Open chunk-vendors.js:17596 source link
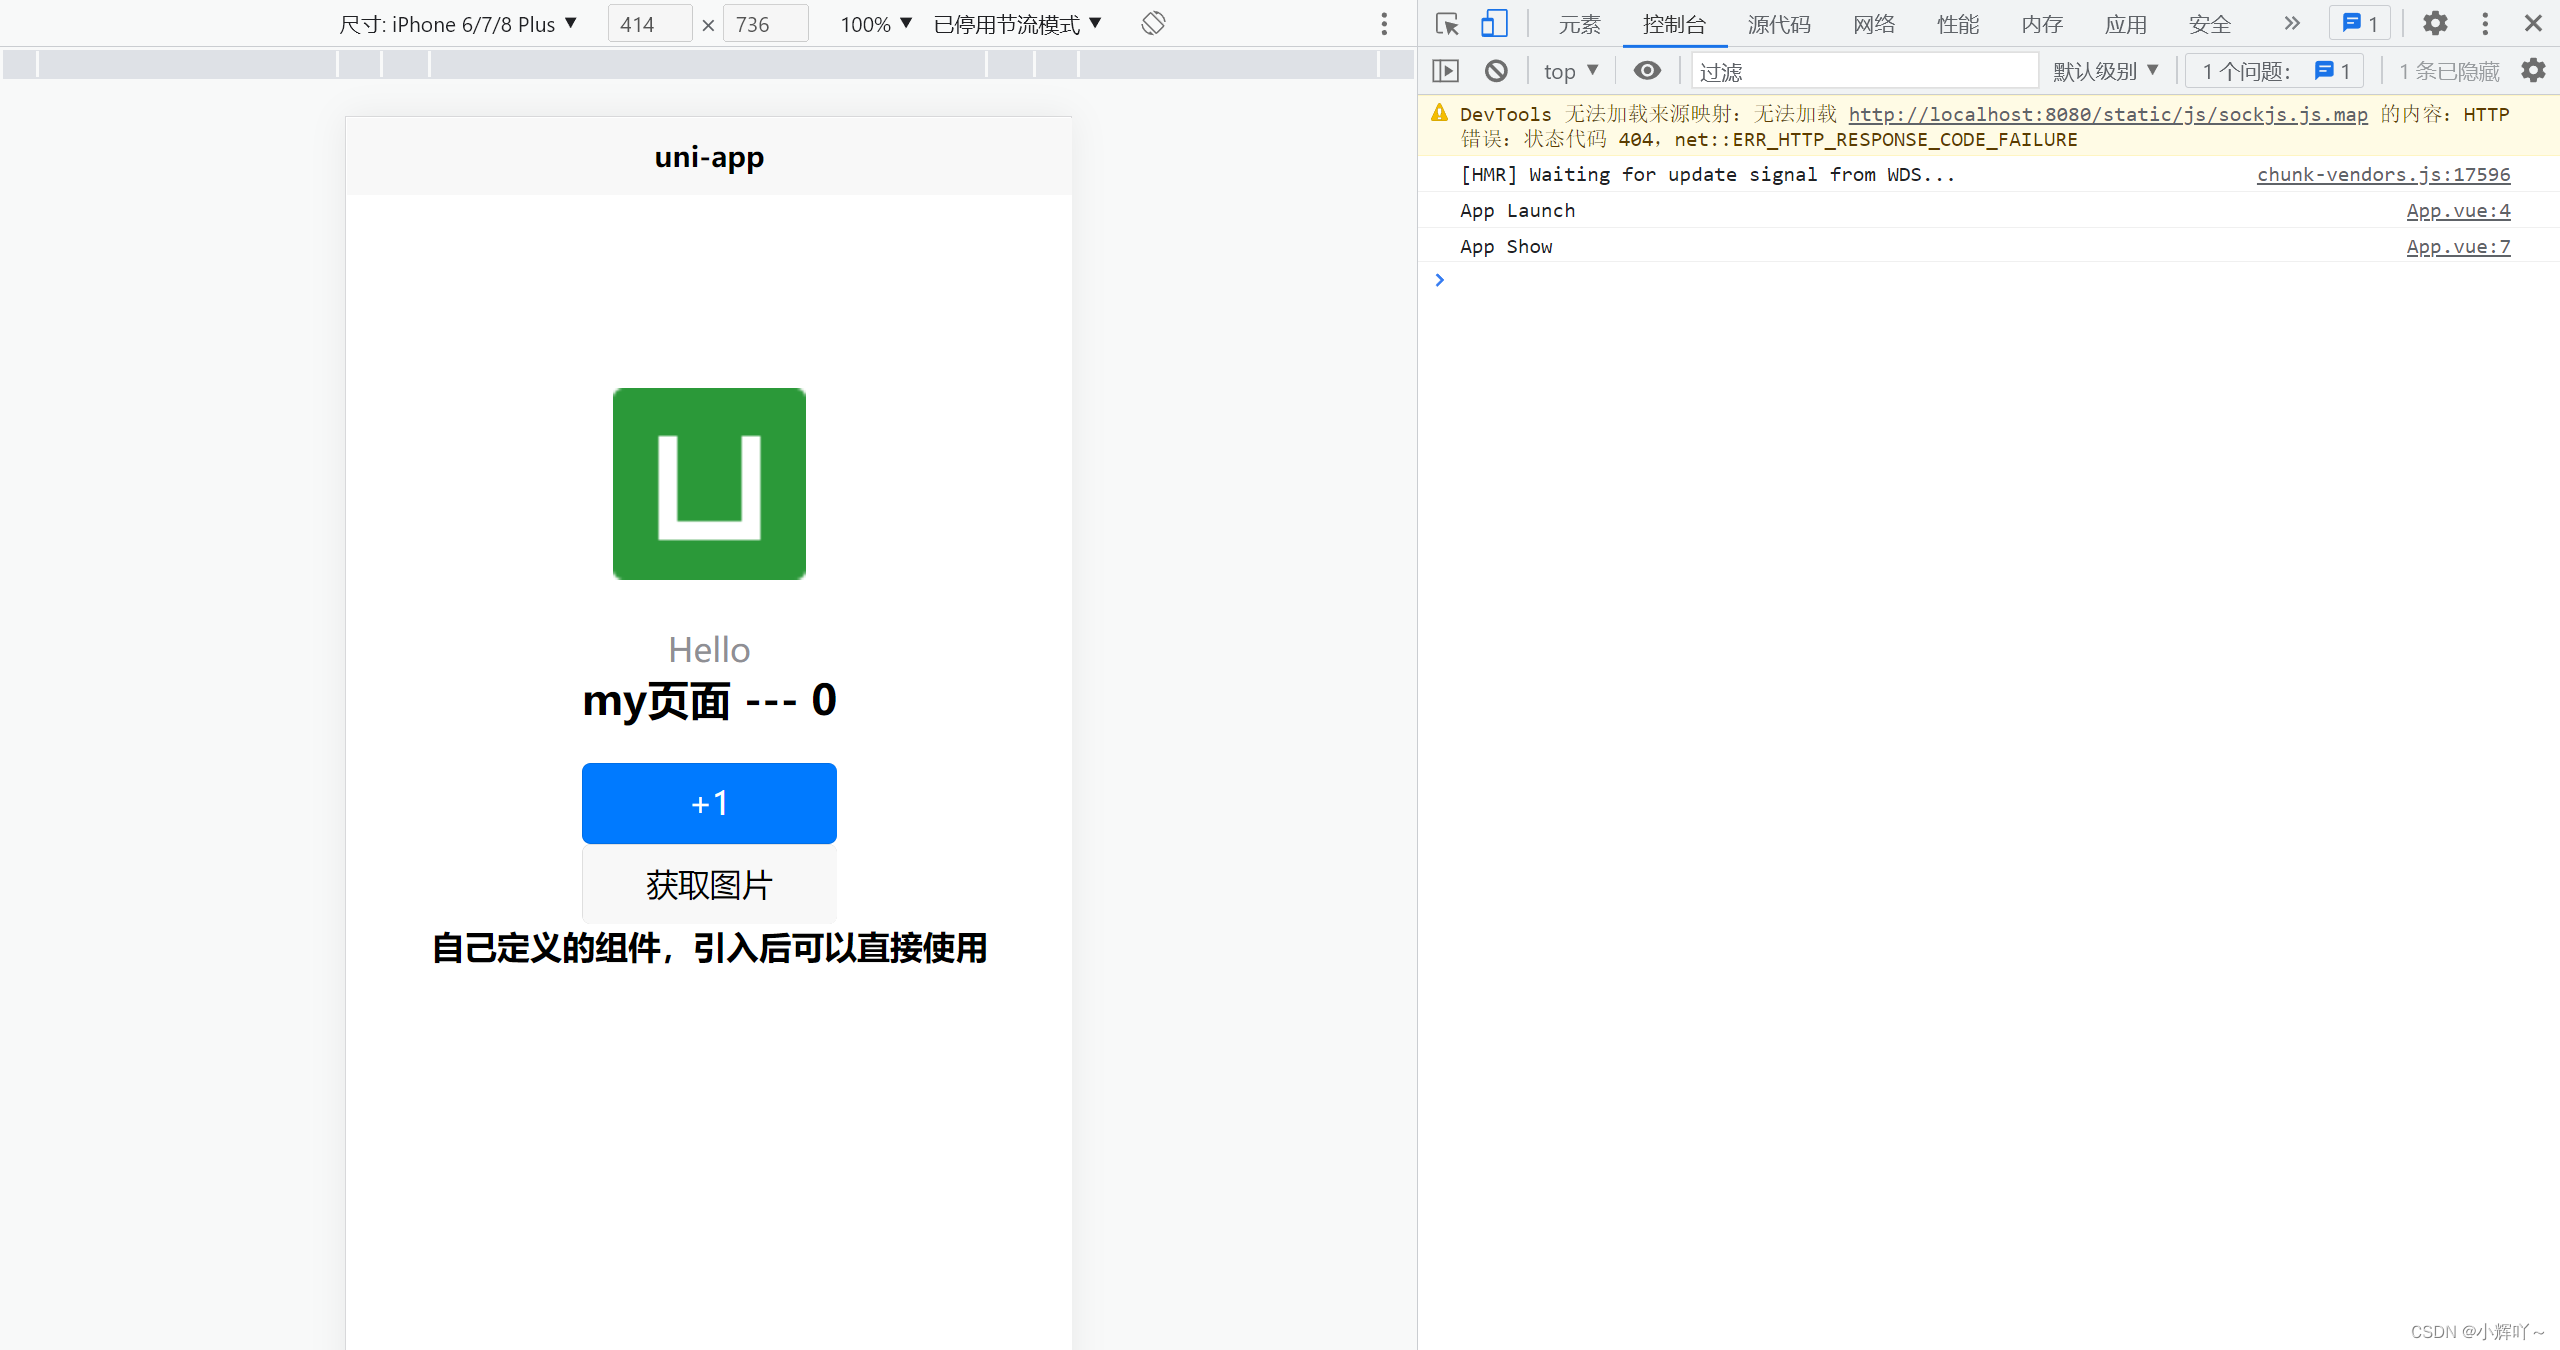The height and width of the screenshot is (1350, 2560). pos(2383,174)
